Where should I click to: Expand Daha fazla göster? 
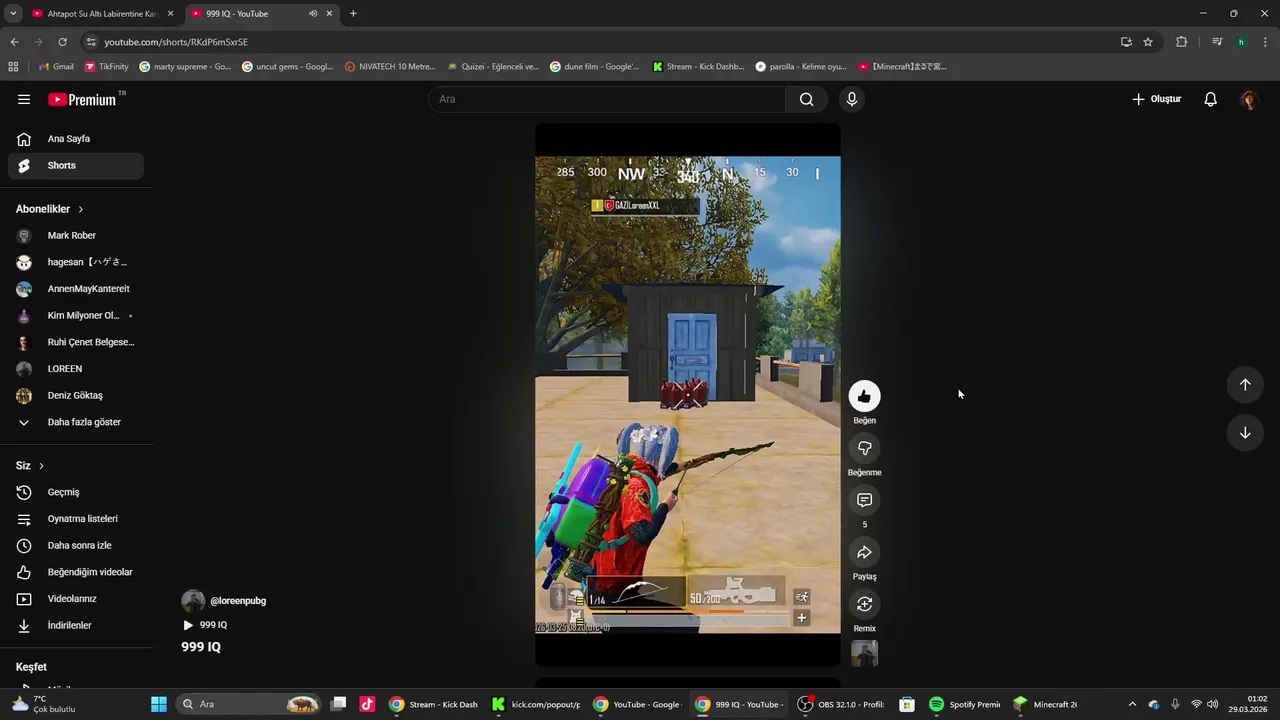76,422
